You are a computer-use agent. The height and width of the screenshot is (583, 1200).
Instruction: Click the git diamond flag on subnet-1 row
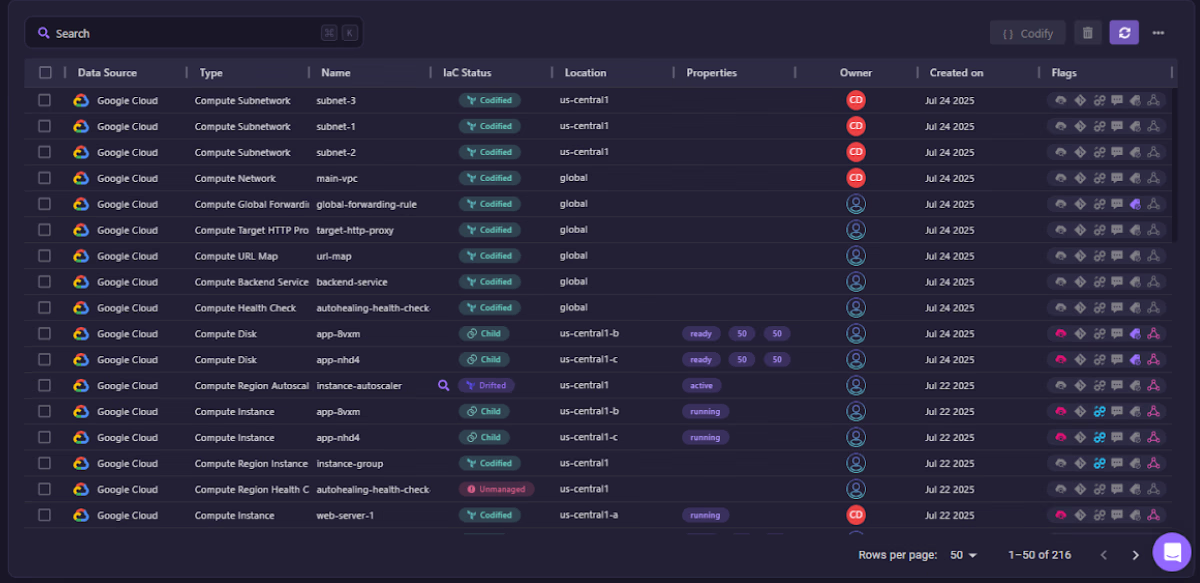point(1080,126)
